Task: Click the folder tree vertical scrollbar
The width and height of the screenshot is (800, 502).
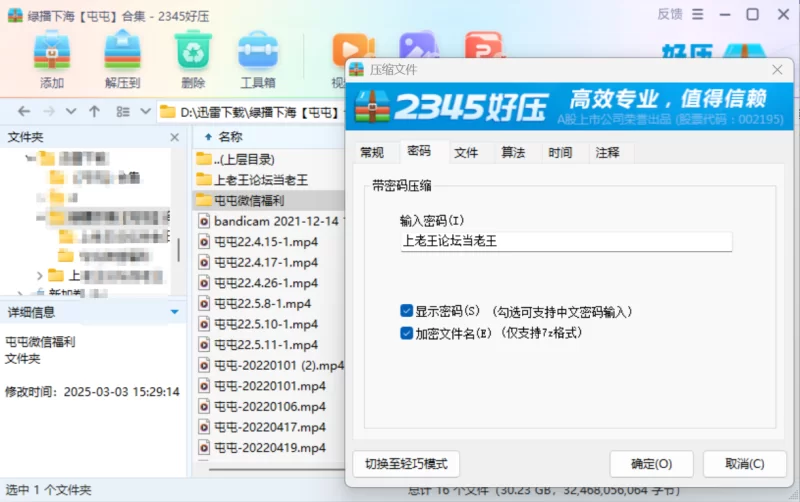Action: 178,250
